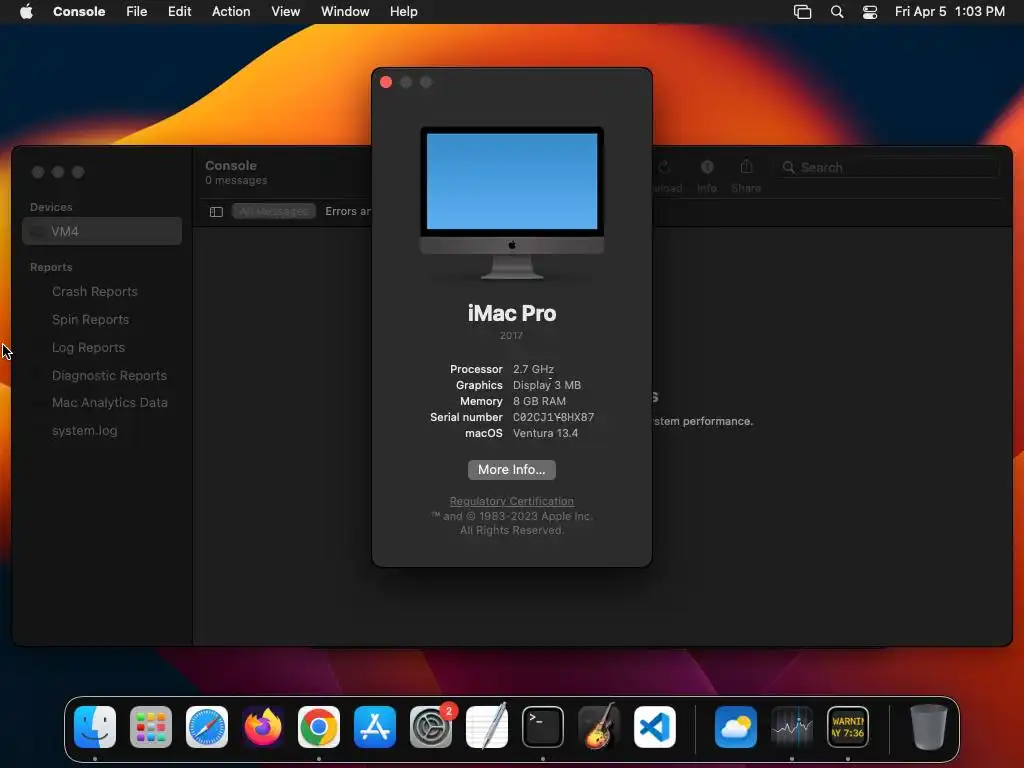1024x768 pixels.
Task: Open Finder from the Dock
Action: tap(95, 727)
